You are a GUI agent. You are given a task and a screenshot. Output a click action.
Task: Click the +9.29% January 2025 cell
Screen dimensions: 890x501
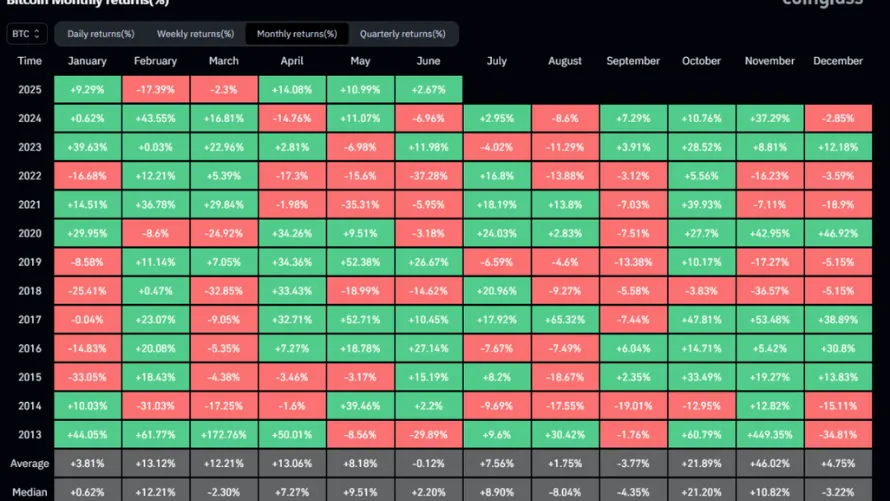pos(87,90)
